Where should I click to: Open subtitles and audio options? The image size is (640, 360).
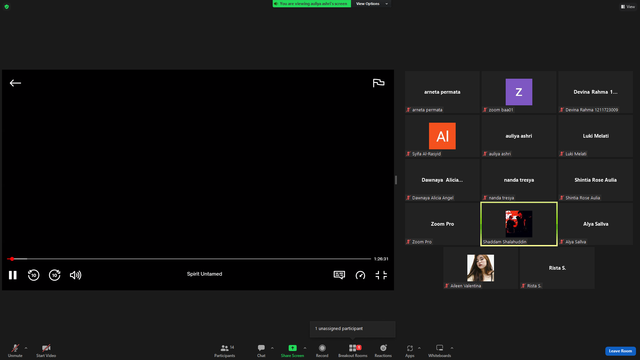[x=339, y=275]
